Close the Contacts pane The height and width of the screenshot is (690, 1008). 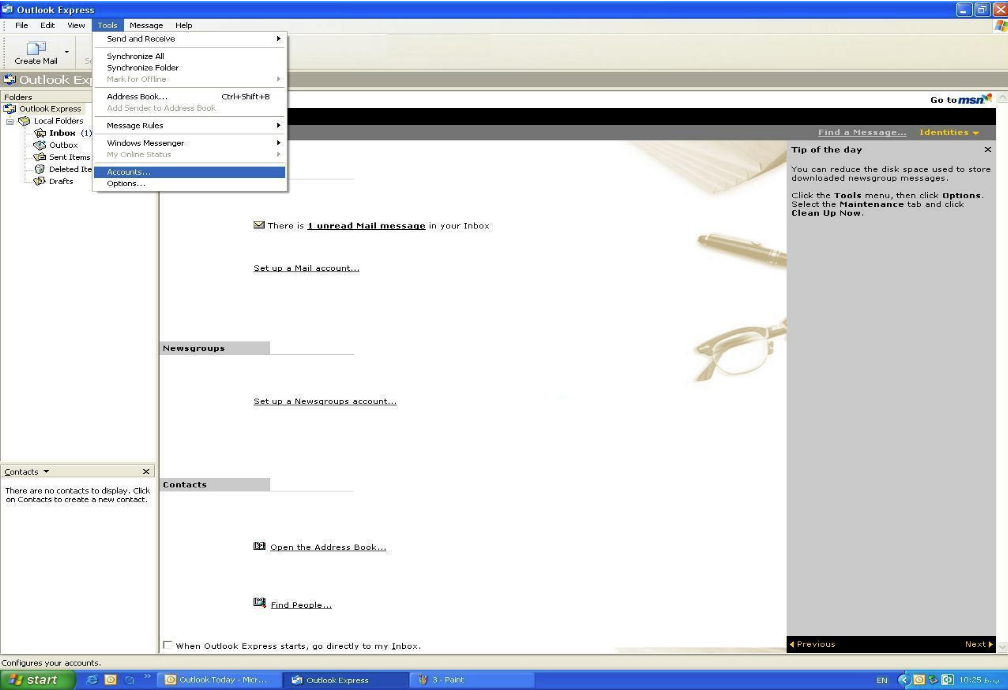tap(146, 471)
